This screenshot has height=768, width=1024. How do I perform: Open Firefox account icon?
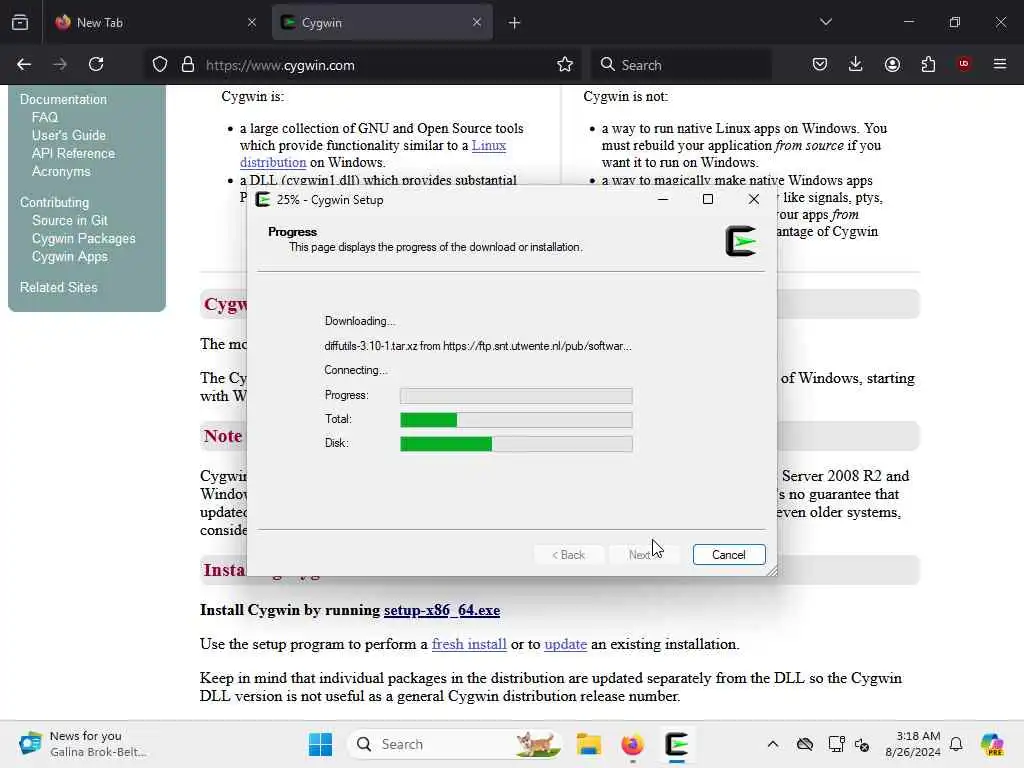point(892,64)
